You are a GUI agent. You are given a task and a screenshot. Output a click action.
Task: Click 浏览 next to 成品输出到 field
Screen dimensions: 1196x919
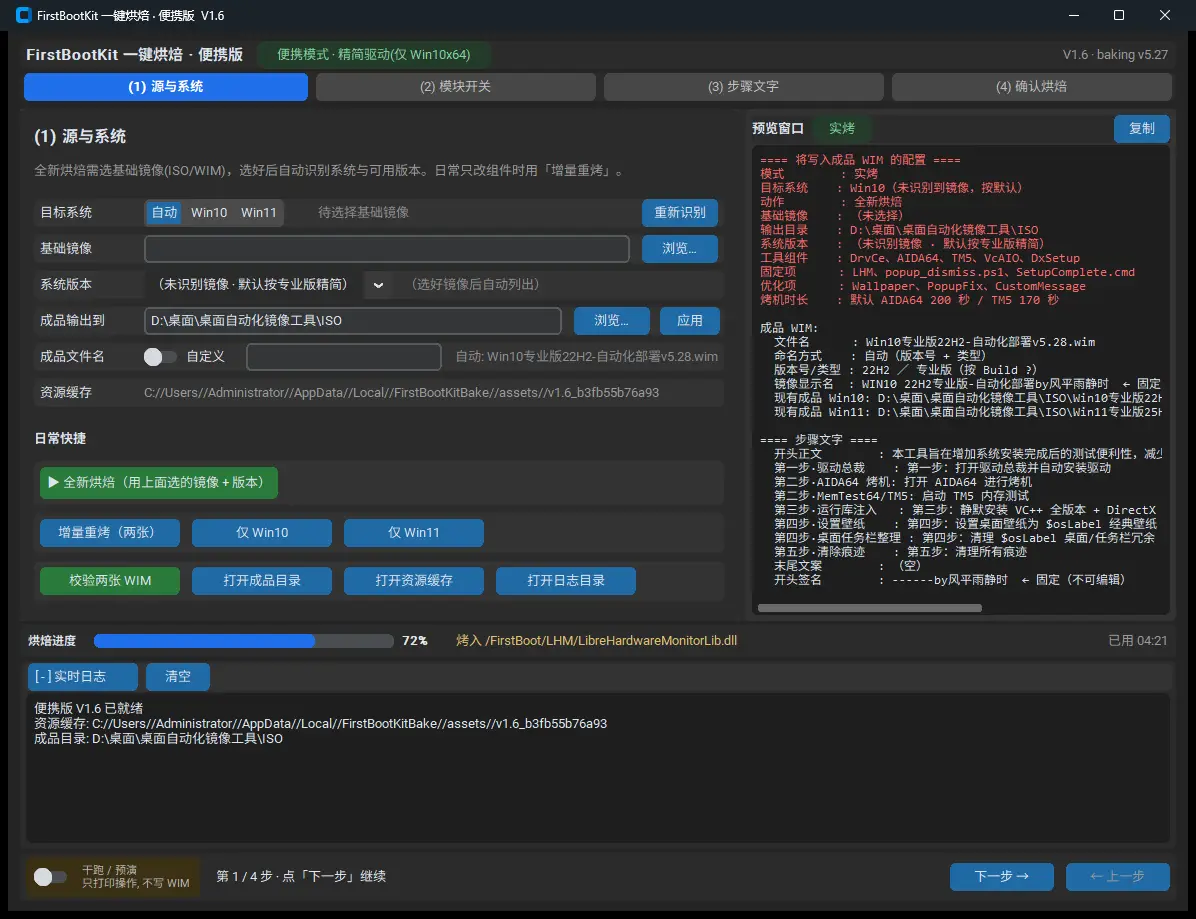612,320
